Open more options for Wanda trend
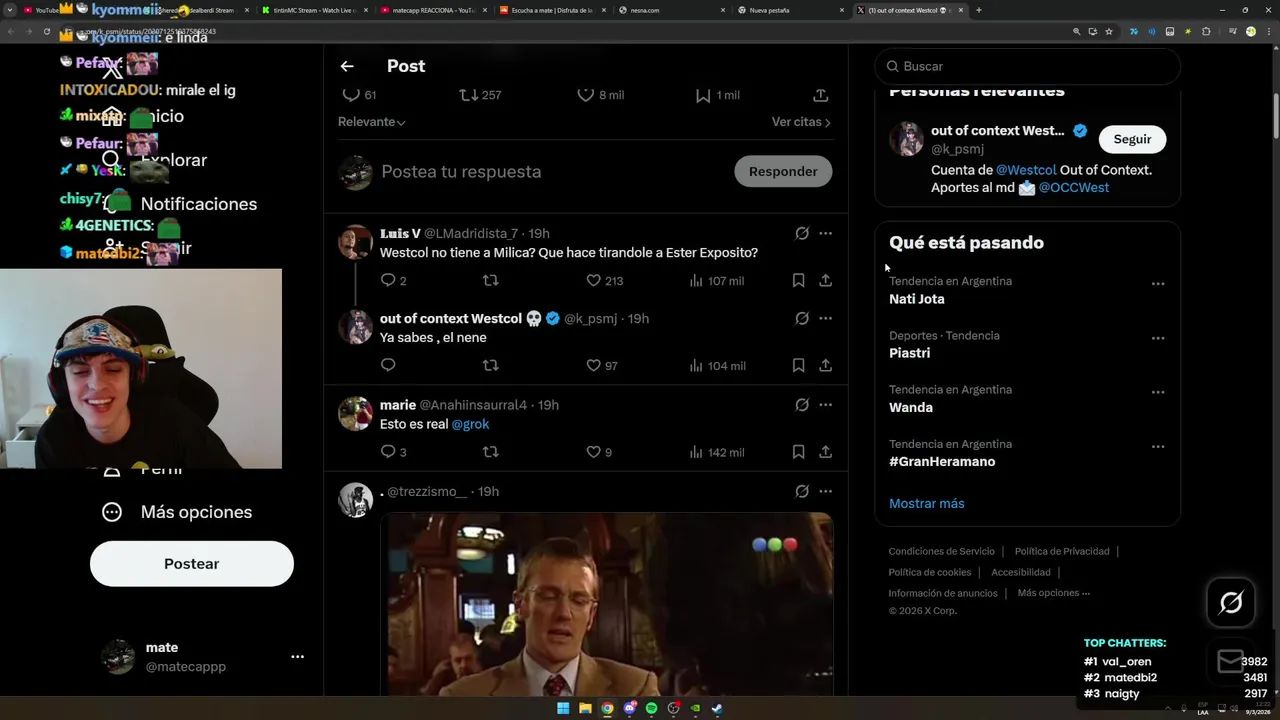Viewport: 1280px width, 720px height. click(x=1158, y=392)
